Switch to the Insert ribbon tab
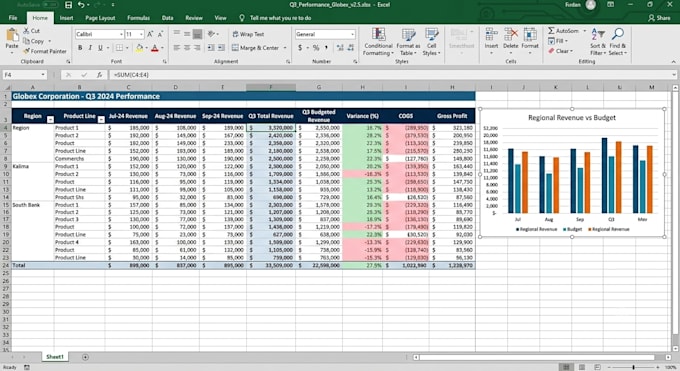Image resolution: width=680 pixels, height=371 pixels. (x=66, y=18)
